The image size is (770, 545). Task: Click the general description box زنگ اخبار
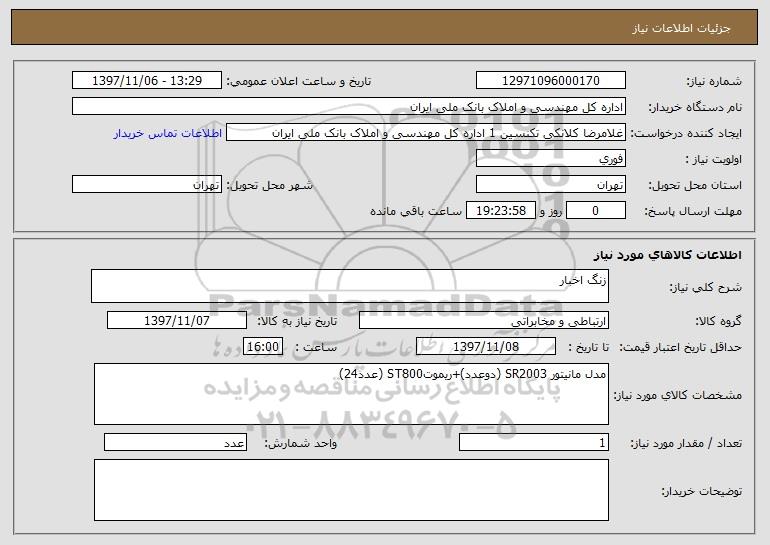pyautogui.click(x=350, y=286)
